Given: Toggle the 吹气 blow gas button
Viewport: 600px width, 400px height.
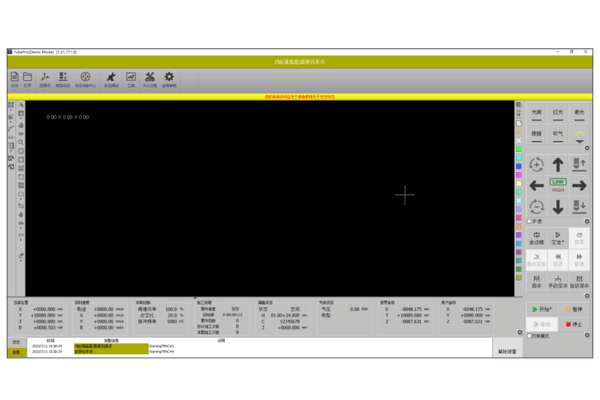Looking at the screenshot, I should (x=558, y=135).
